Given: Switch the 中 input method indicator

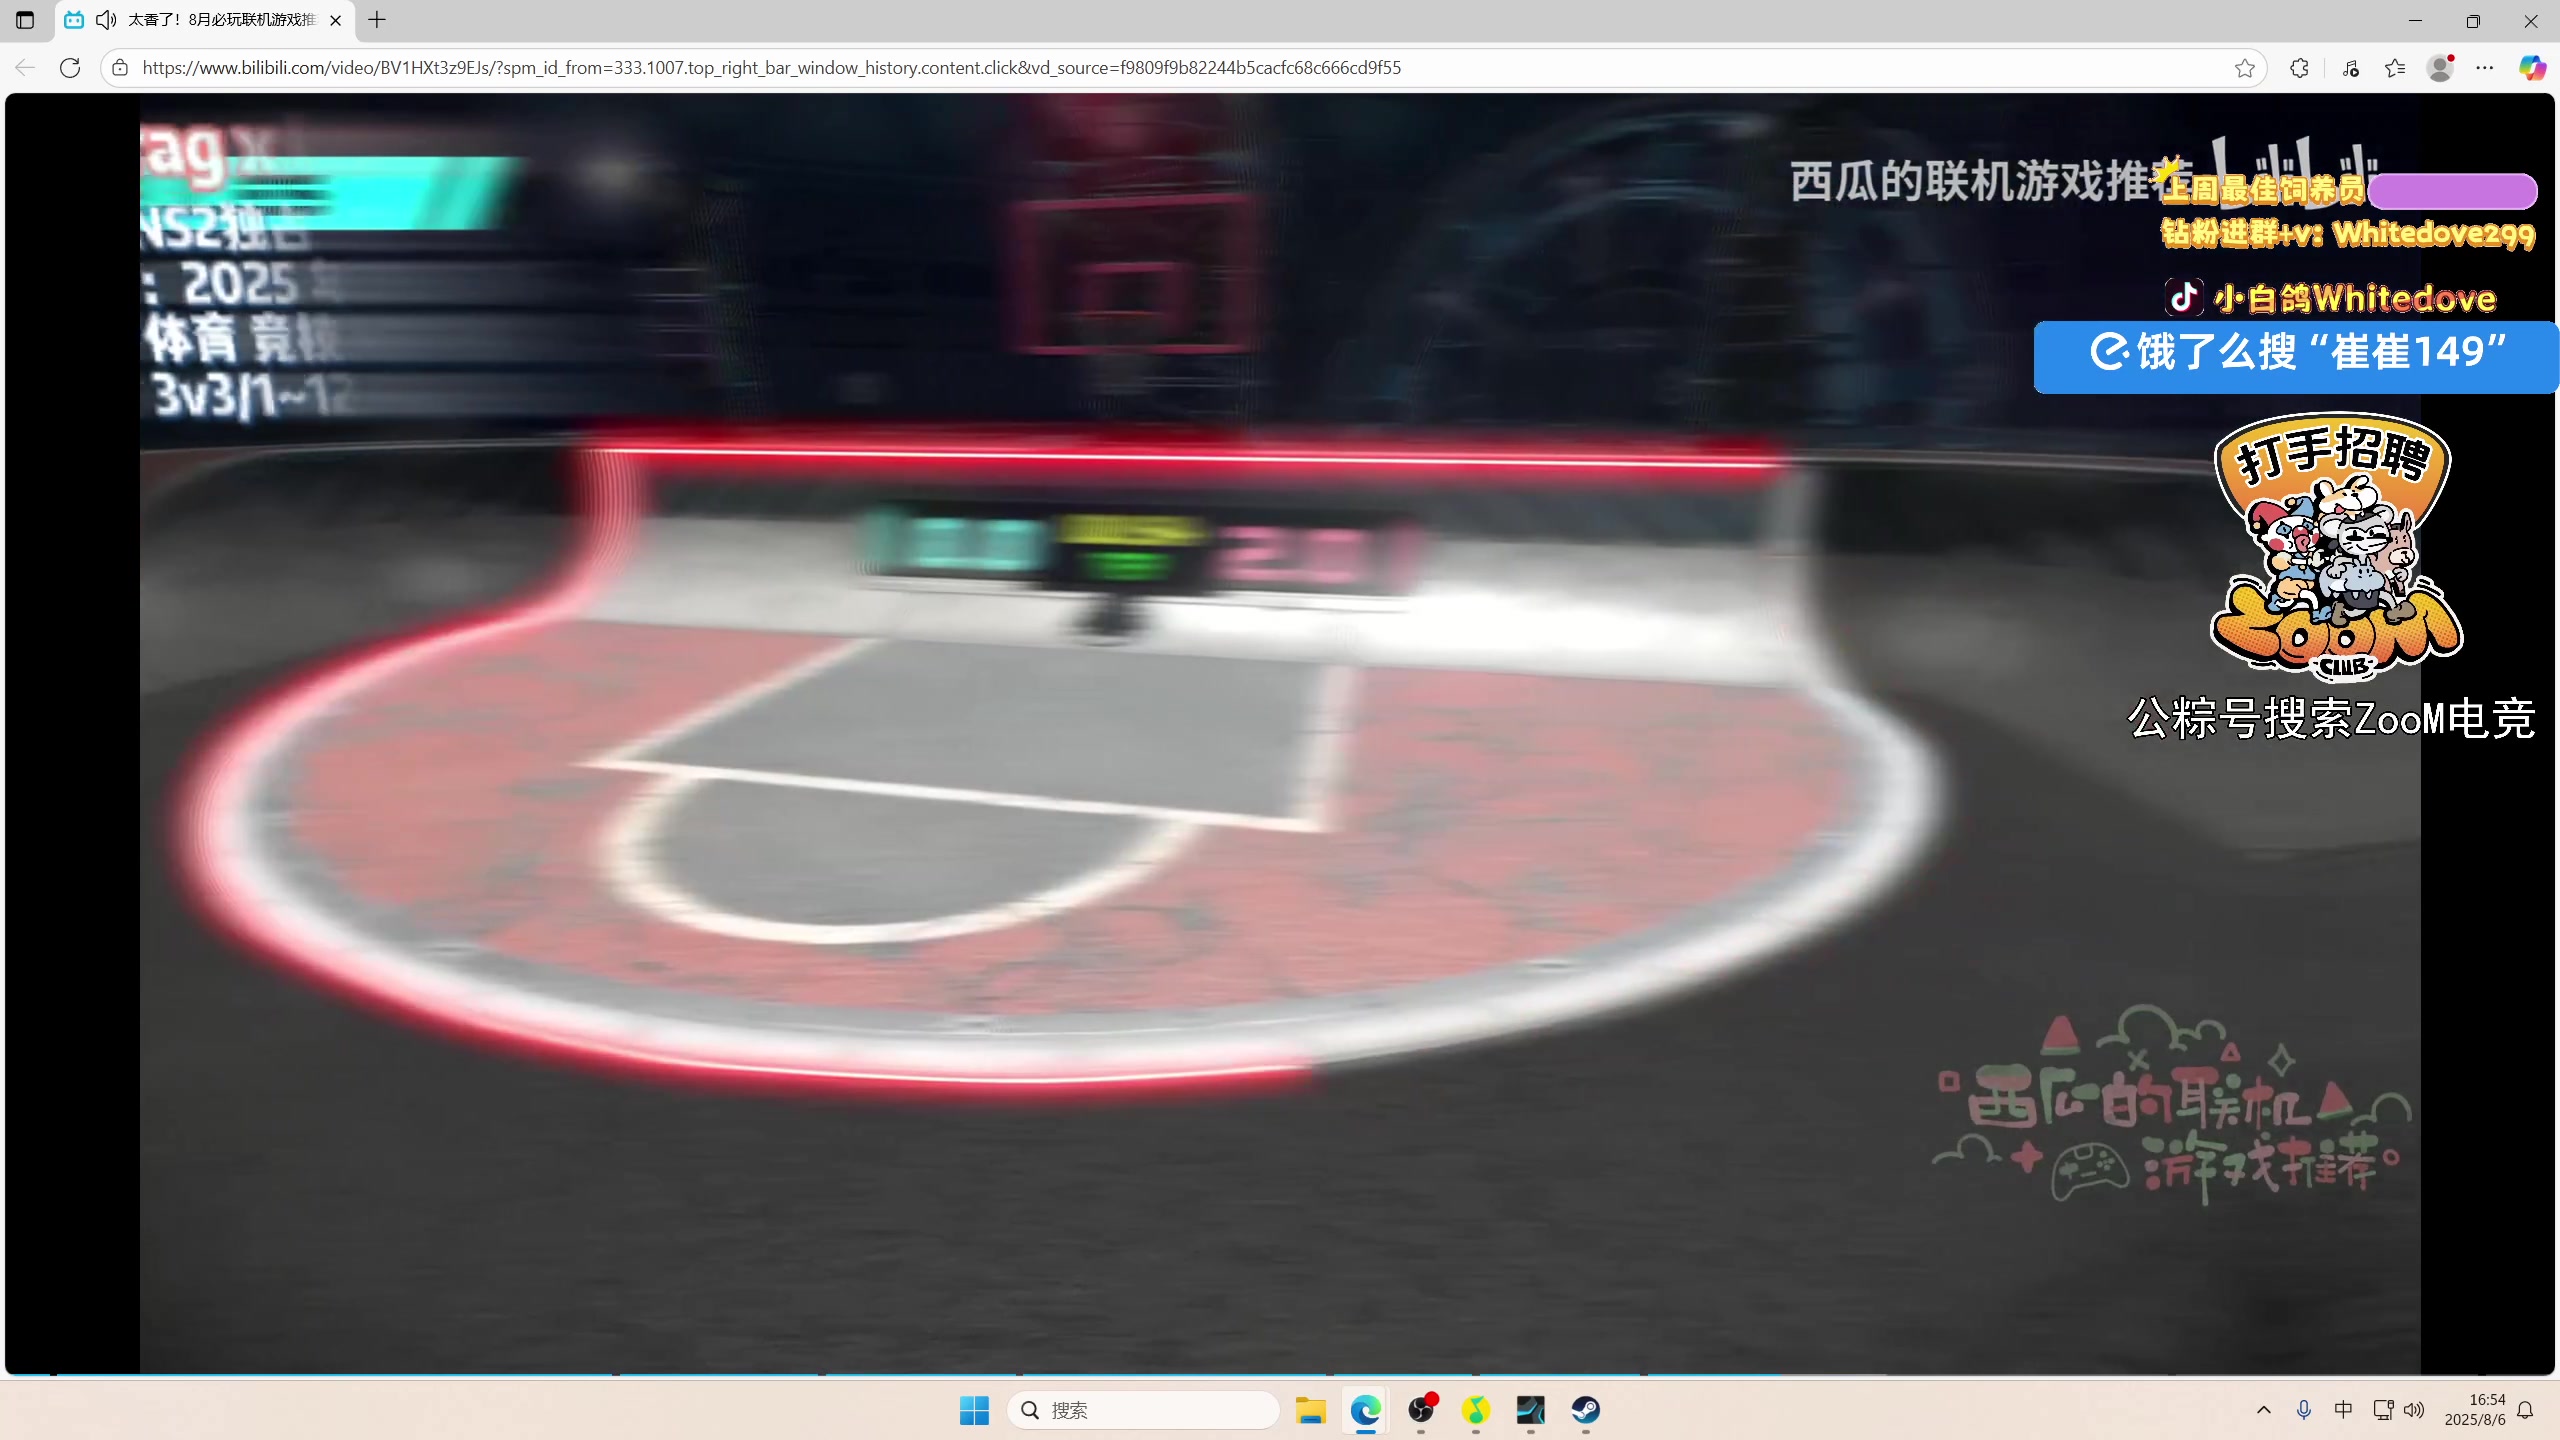Looking at the screenshot, I should click(x=2343, y=1410).
